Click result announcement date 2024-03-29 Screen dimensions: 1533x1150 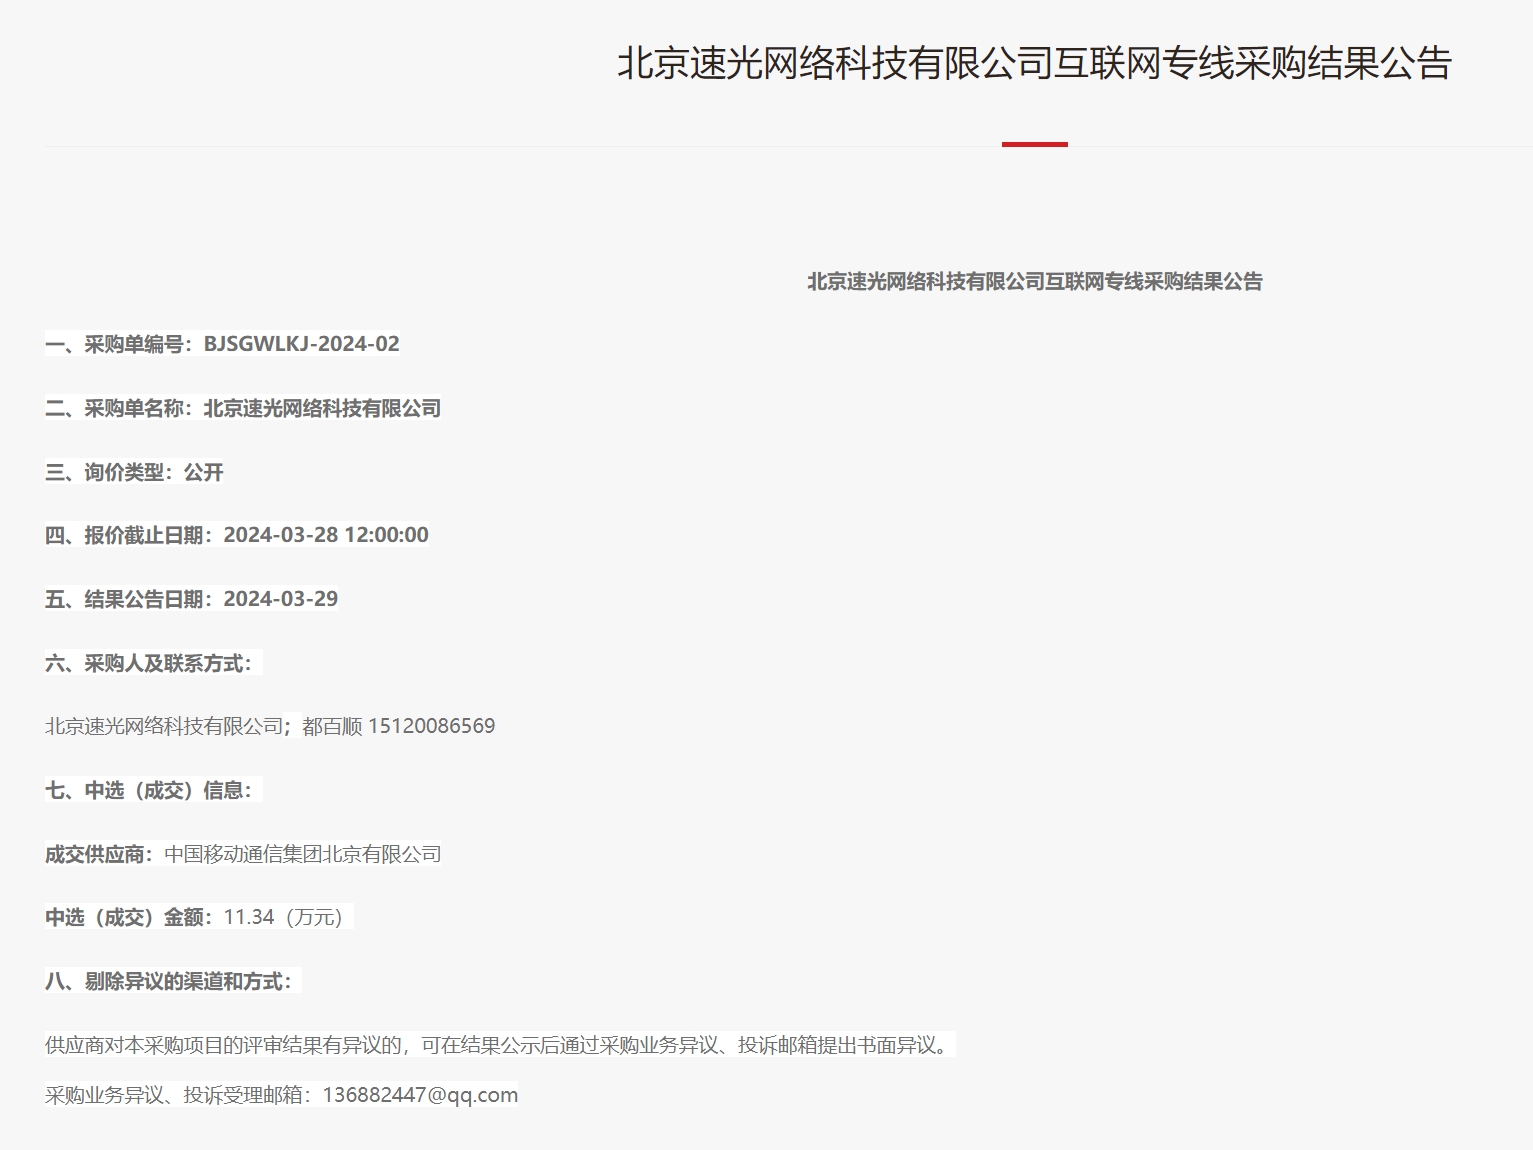click(x=280, y=599)
